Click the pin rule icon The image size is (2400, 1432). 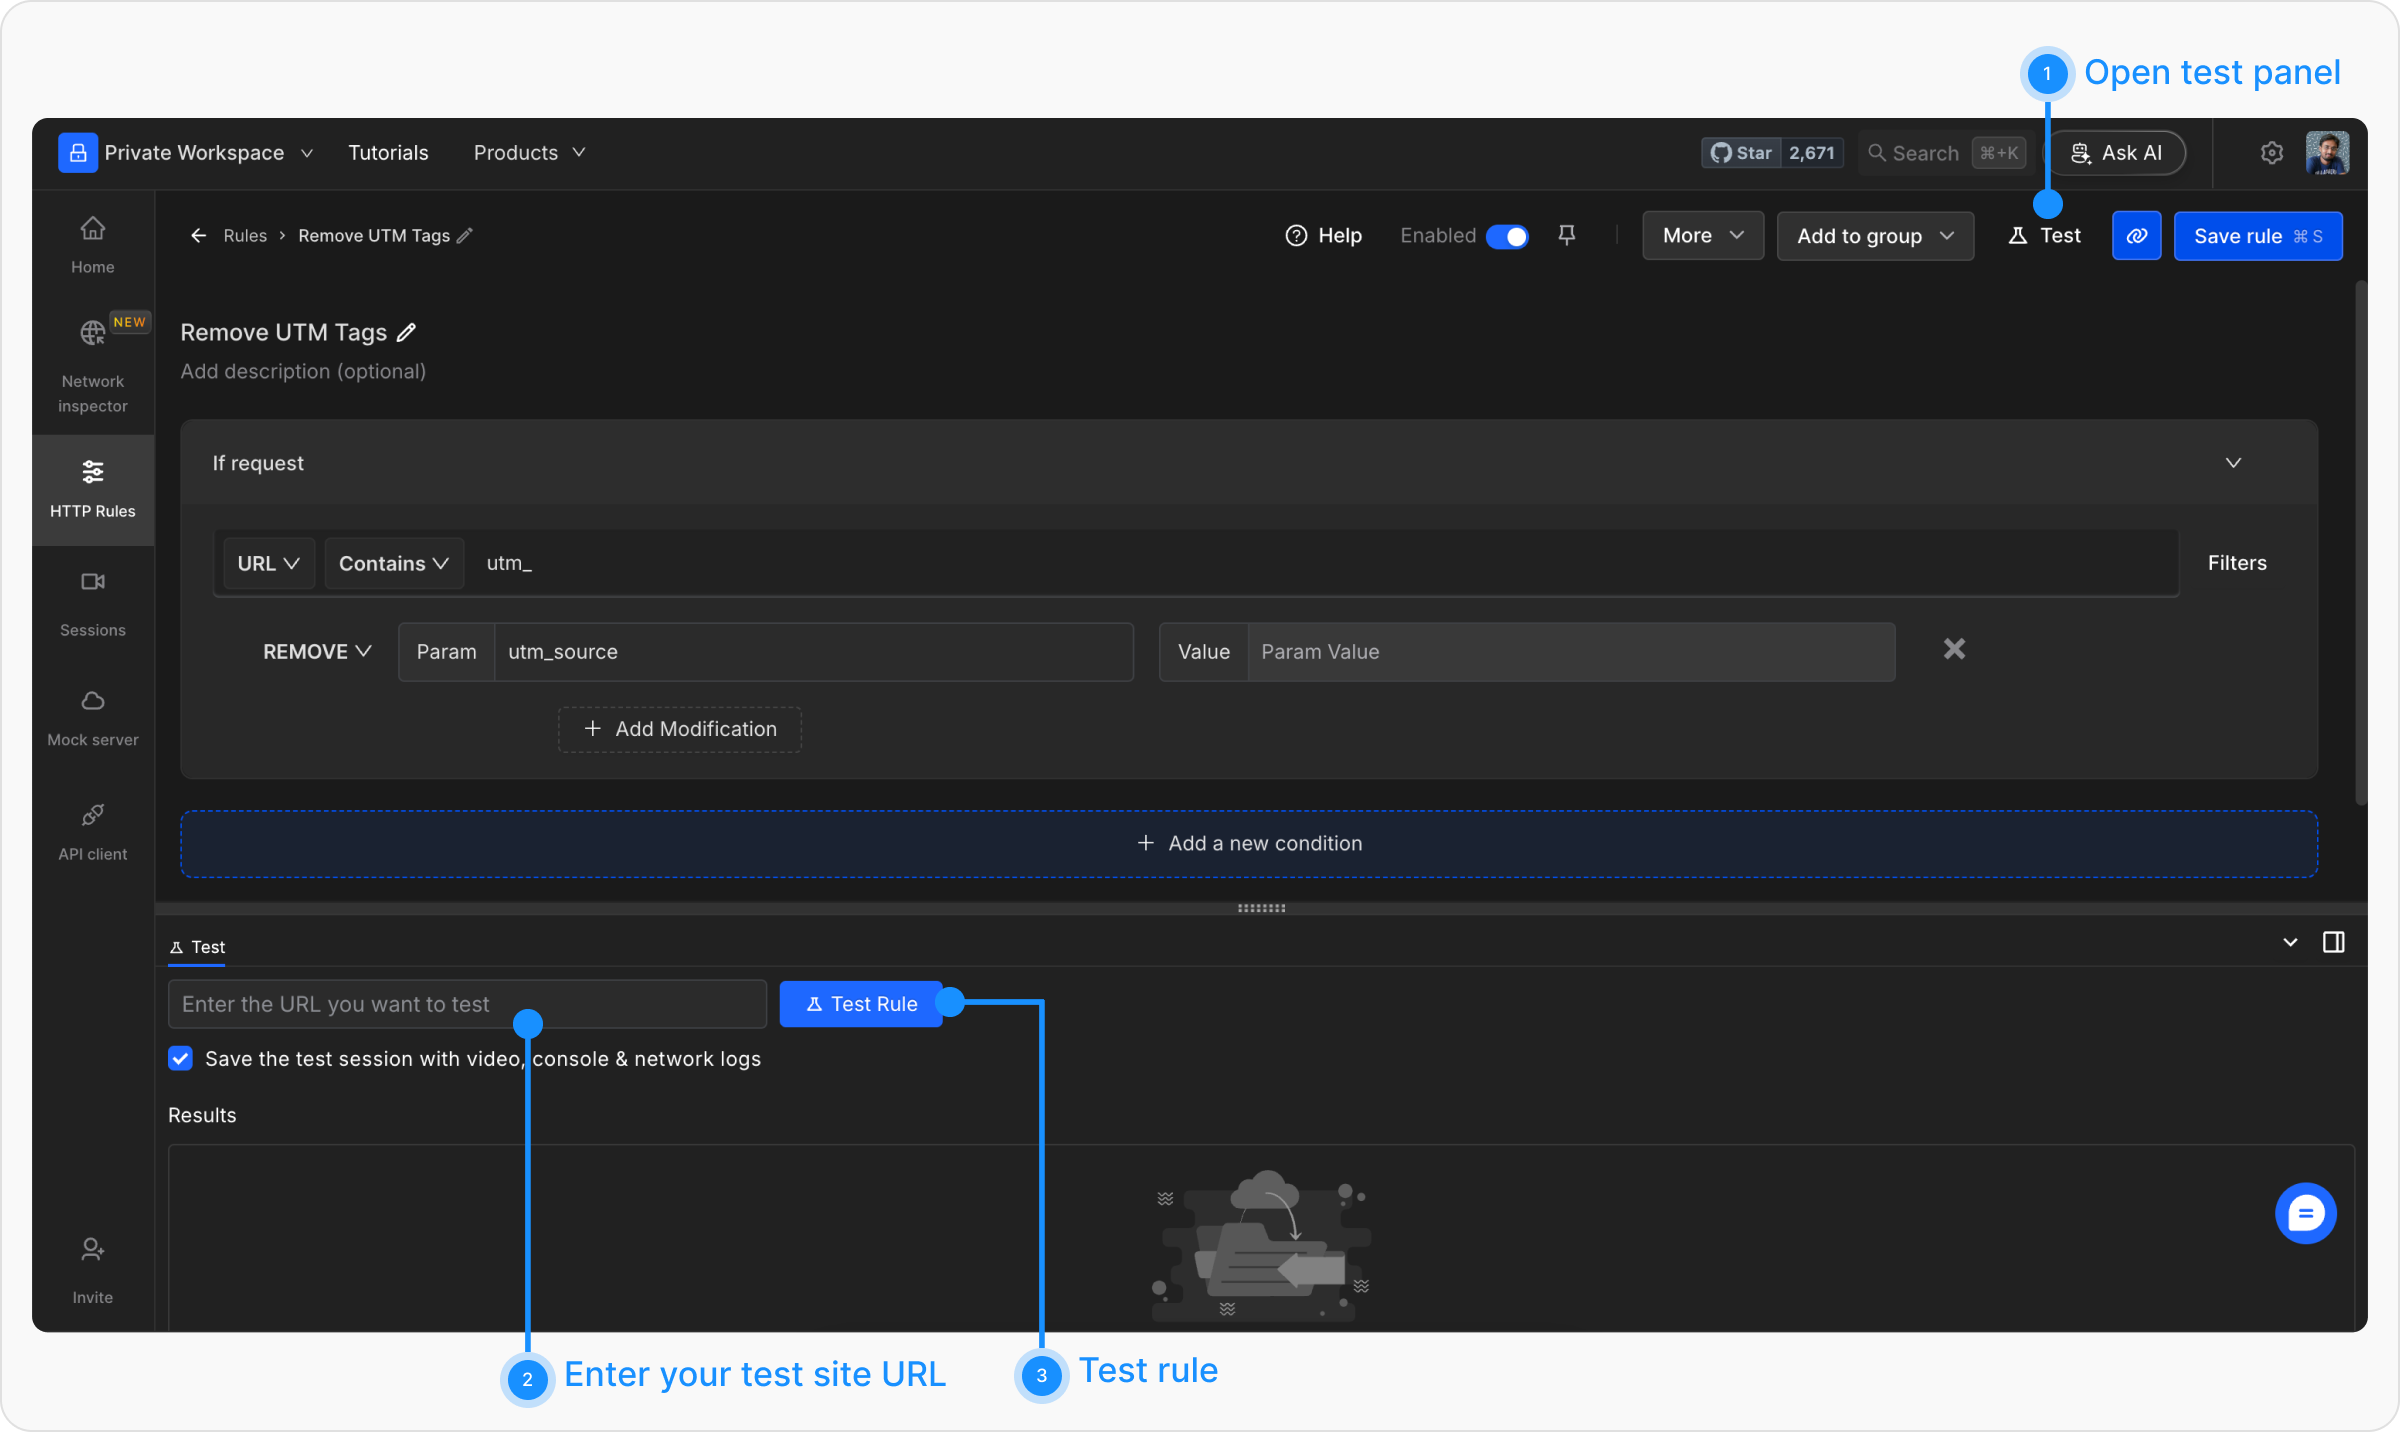(1567, 235)
